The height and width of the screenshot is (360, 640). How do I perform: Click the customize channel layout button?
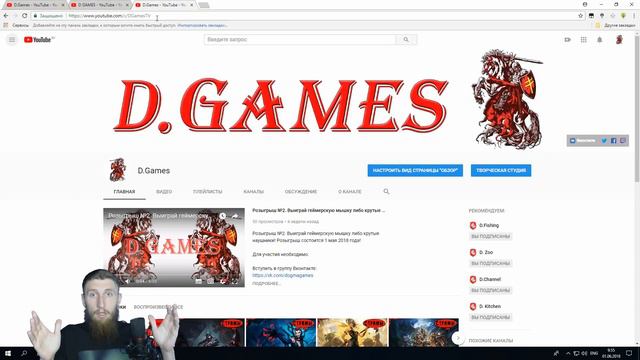pos(415,170)
